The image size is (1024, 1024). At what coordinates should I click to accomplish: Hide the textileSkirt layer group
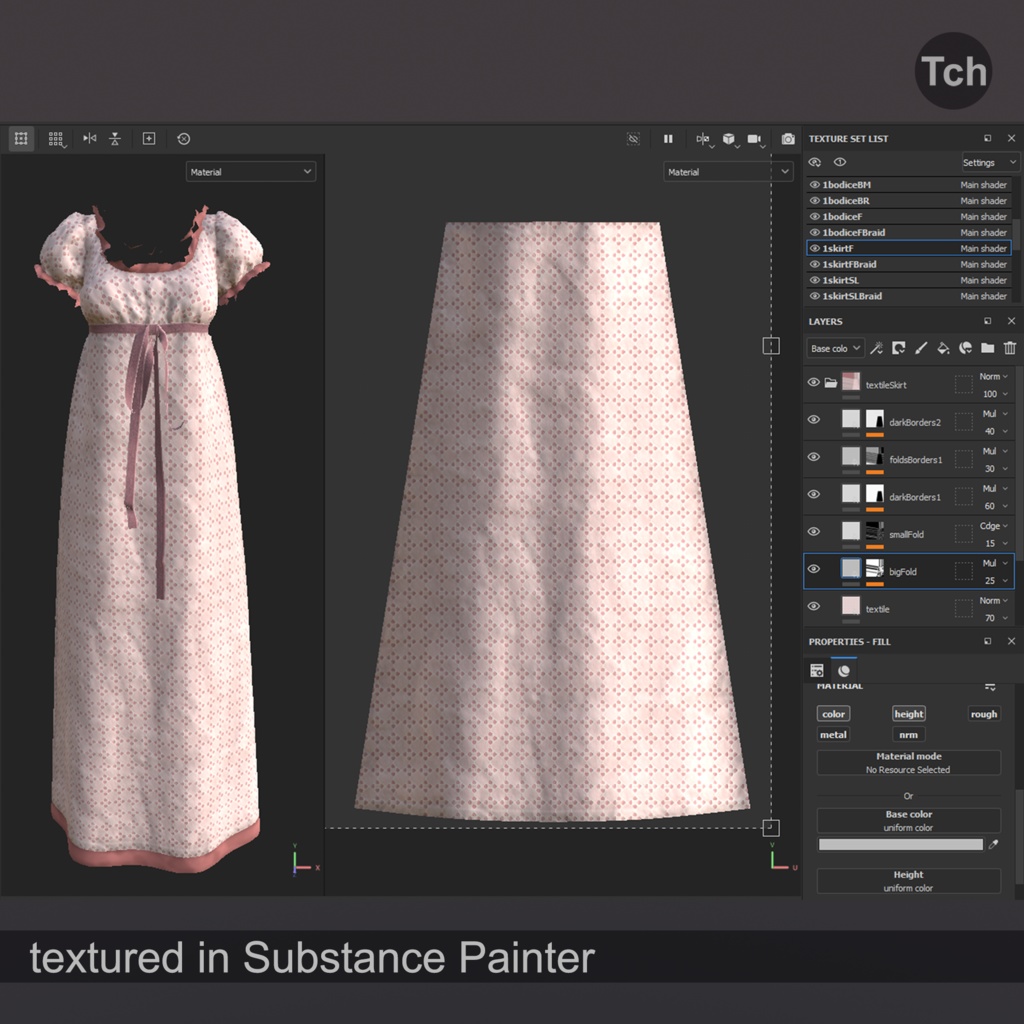click(x=813, y=383)
